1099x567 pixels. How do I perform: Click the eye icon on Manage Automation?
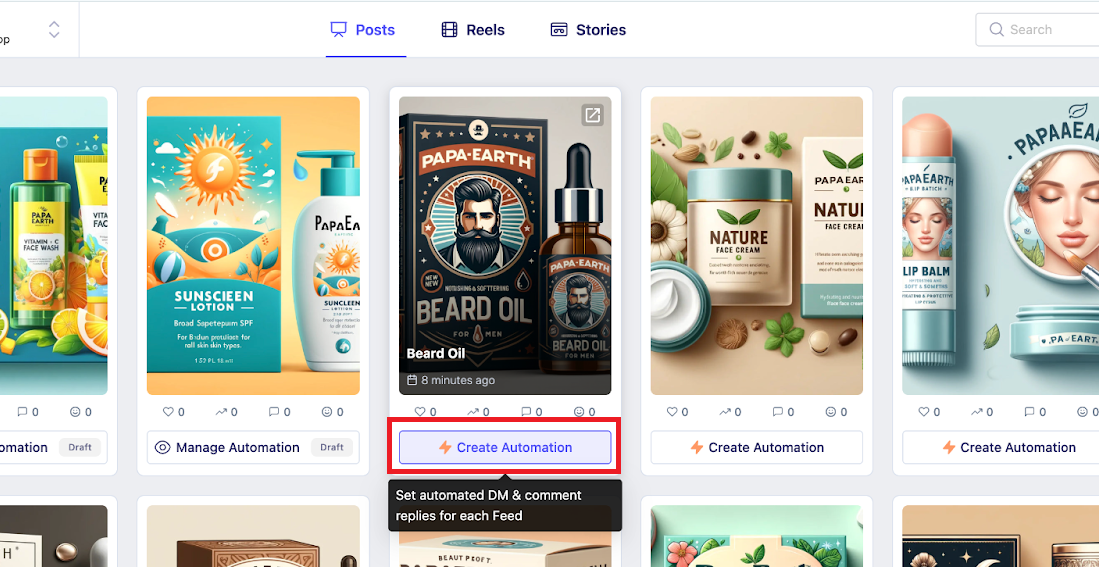163,447
